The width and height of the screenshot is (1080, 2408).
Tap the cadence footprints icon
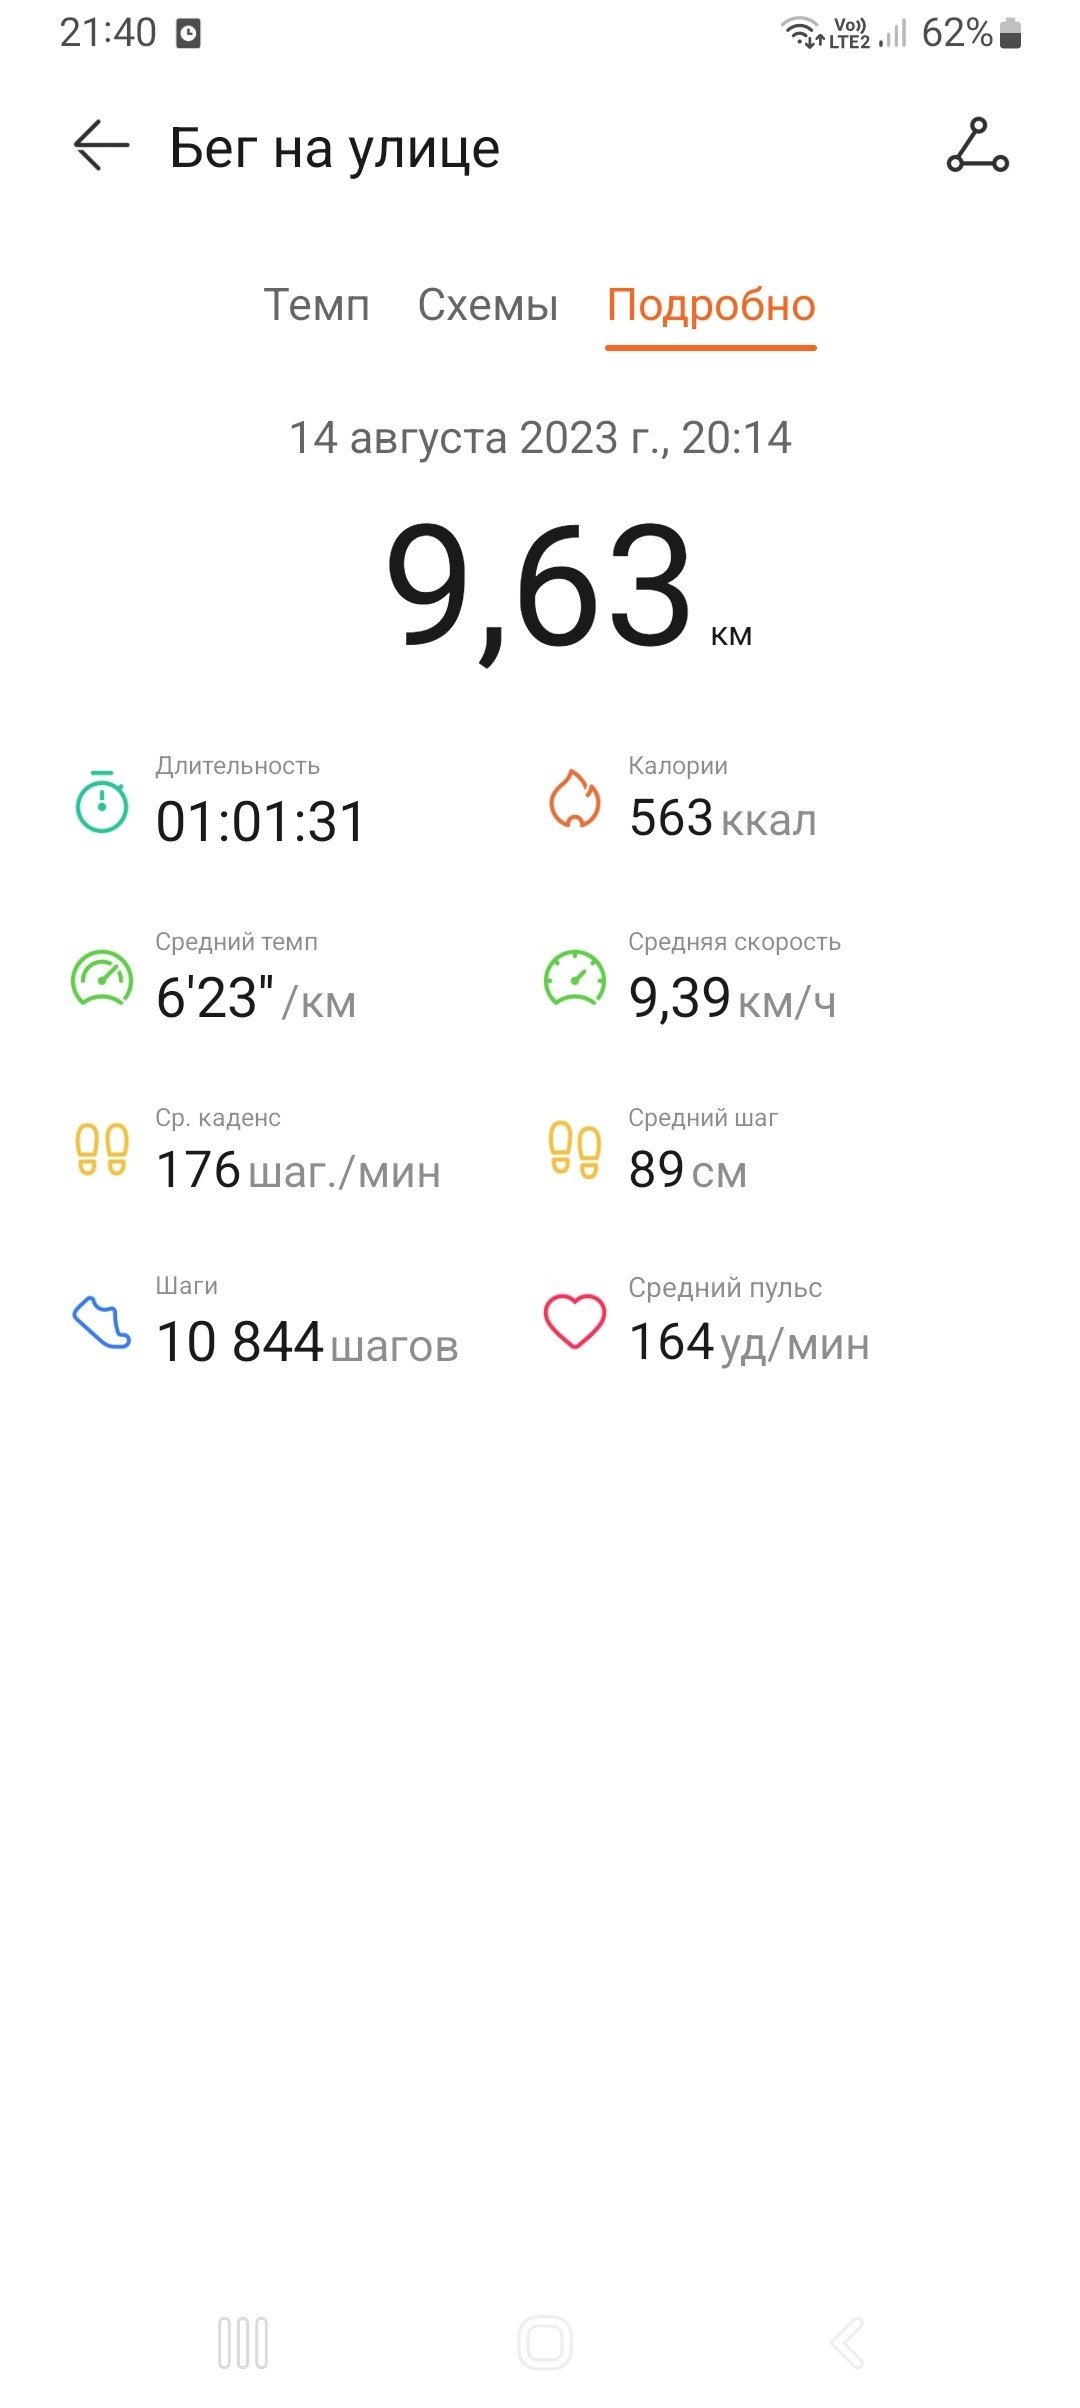point(102,1150)
